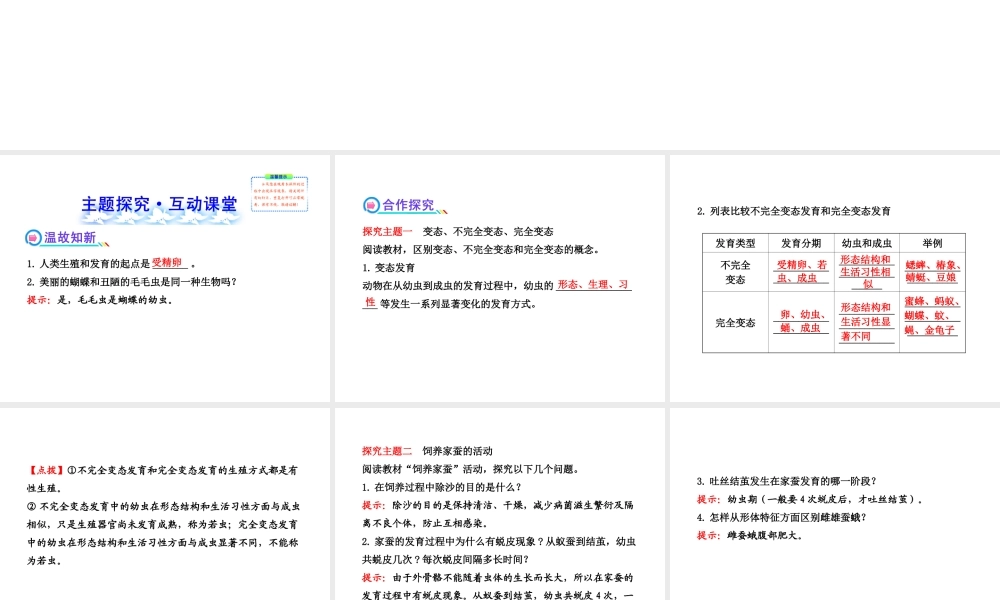Click the icon beside 合作探究 heading

tap(371, 205)
